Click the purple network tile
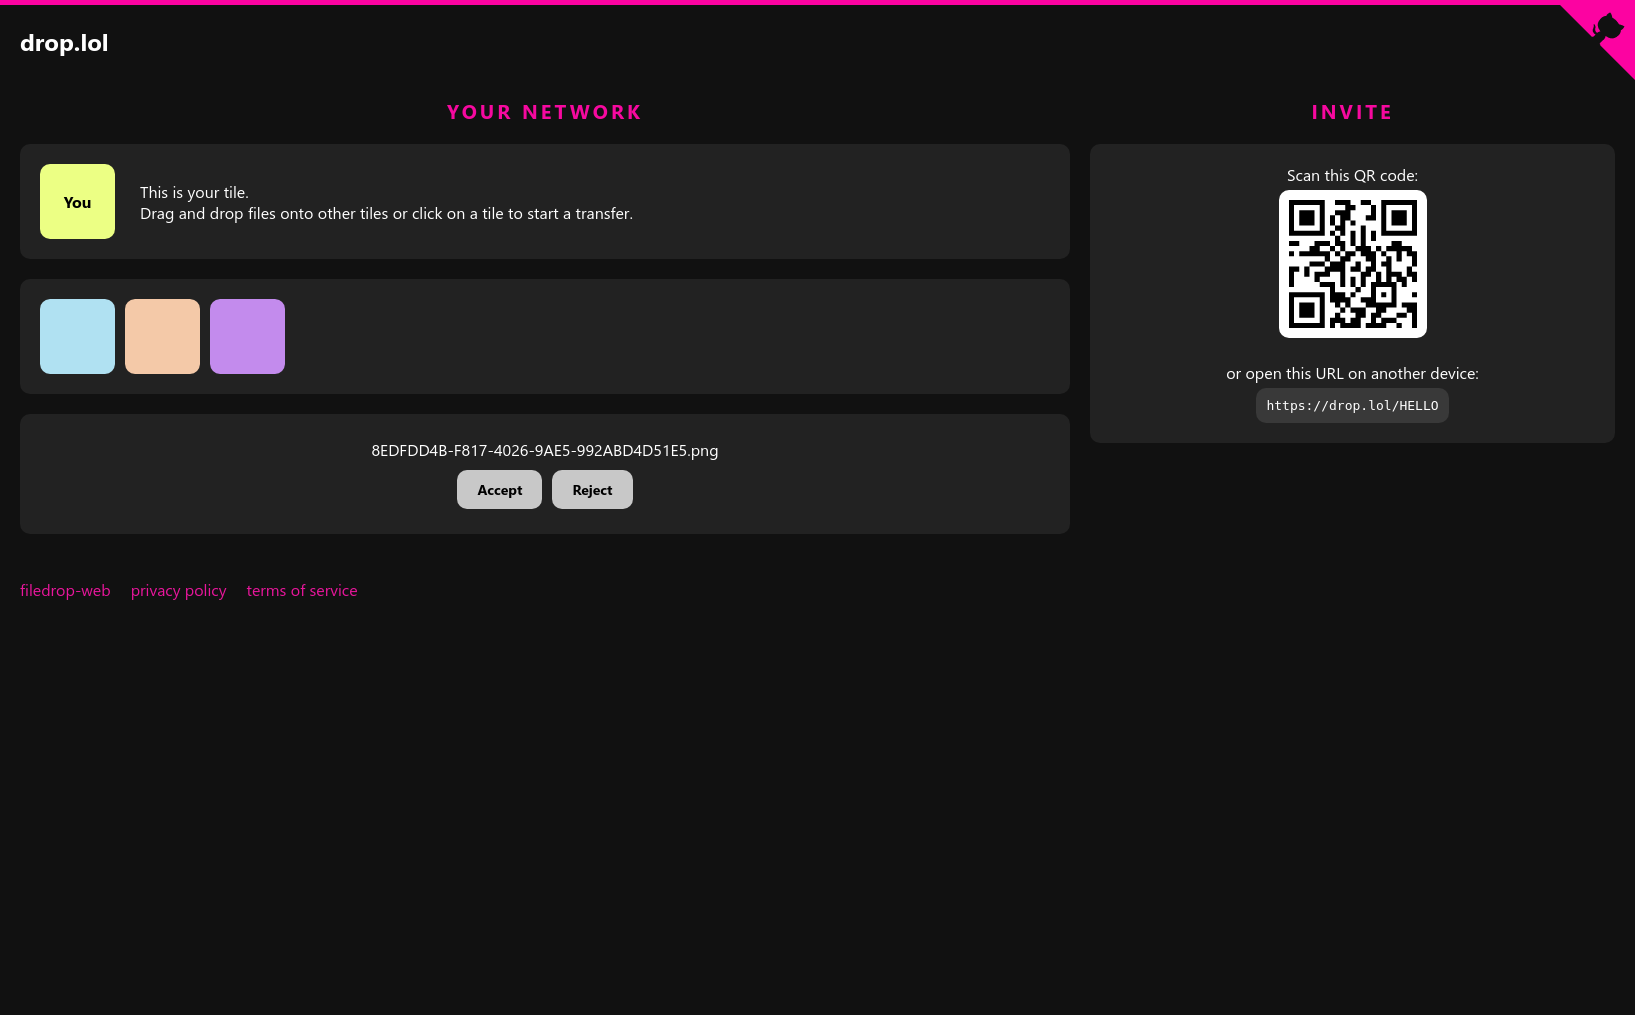Viewport: 1635px width, 1015px height. pos(247,337)
